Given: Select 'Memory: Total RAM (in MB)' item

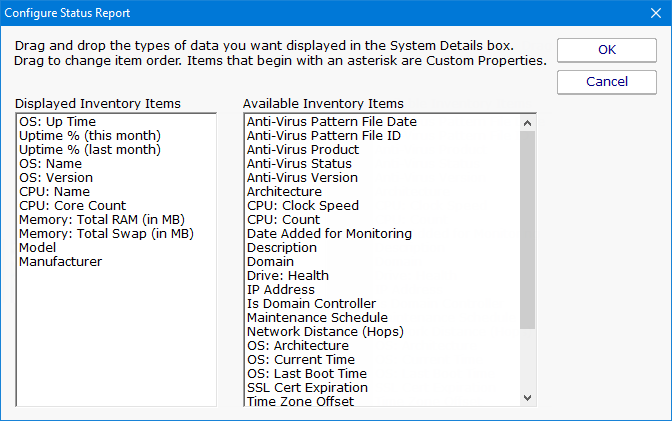Looking at the screenshot, I should 101,220.
